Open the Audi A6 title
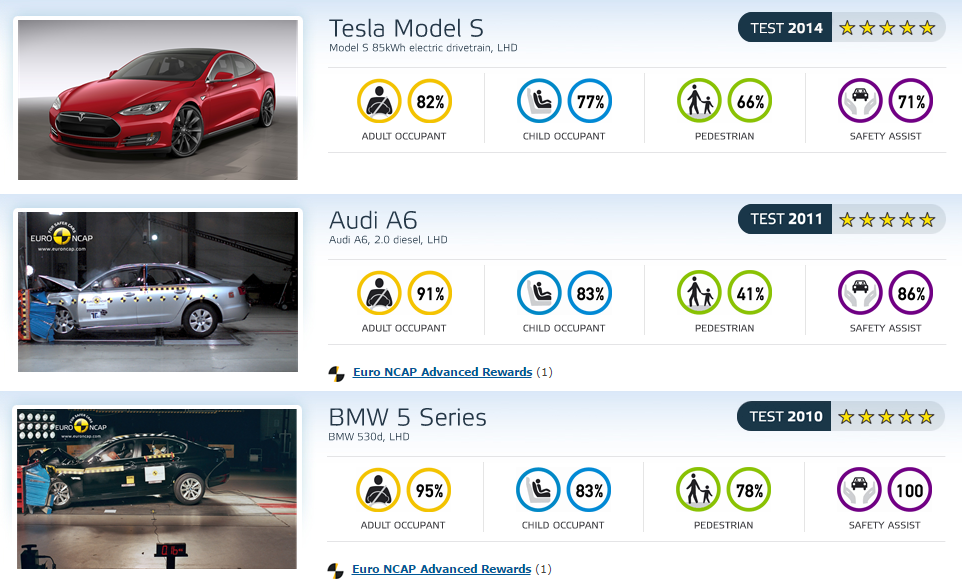Viewport: 962px width, 588px height. click(x=373, y=220)
